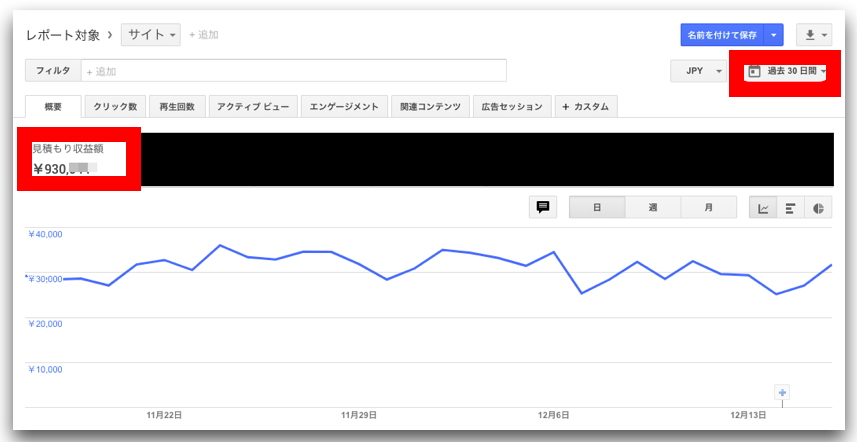Select the 週 (weekly) granularity toggle
Image resolution: width=857 pixels, height=442 pixels.
(652, 208)
